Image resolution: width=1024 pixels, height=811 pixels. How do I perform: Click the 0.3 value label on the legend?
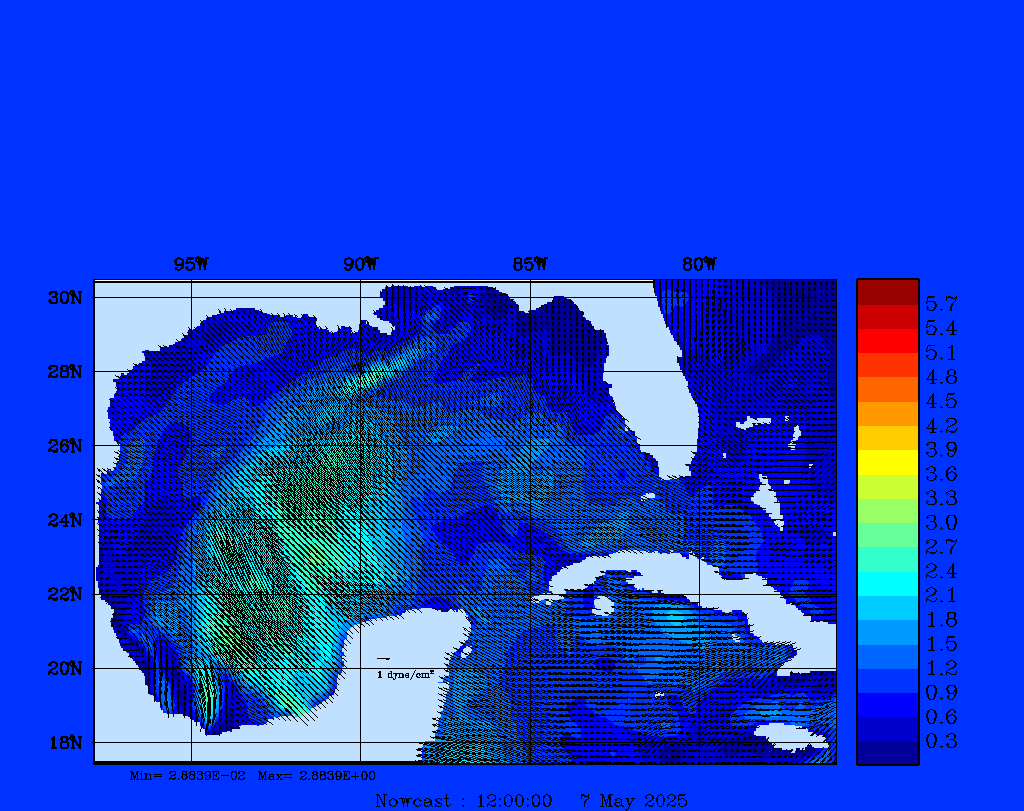941,741
